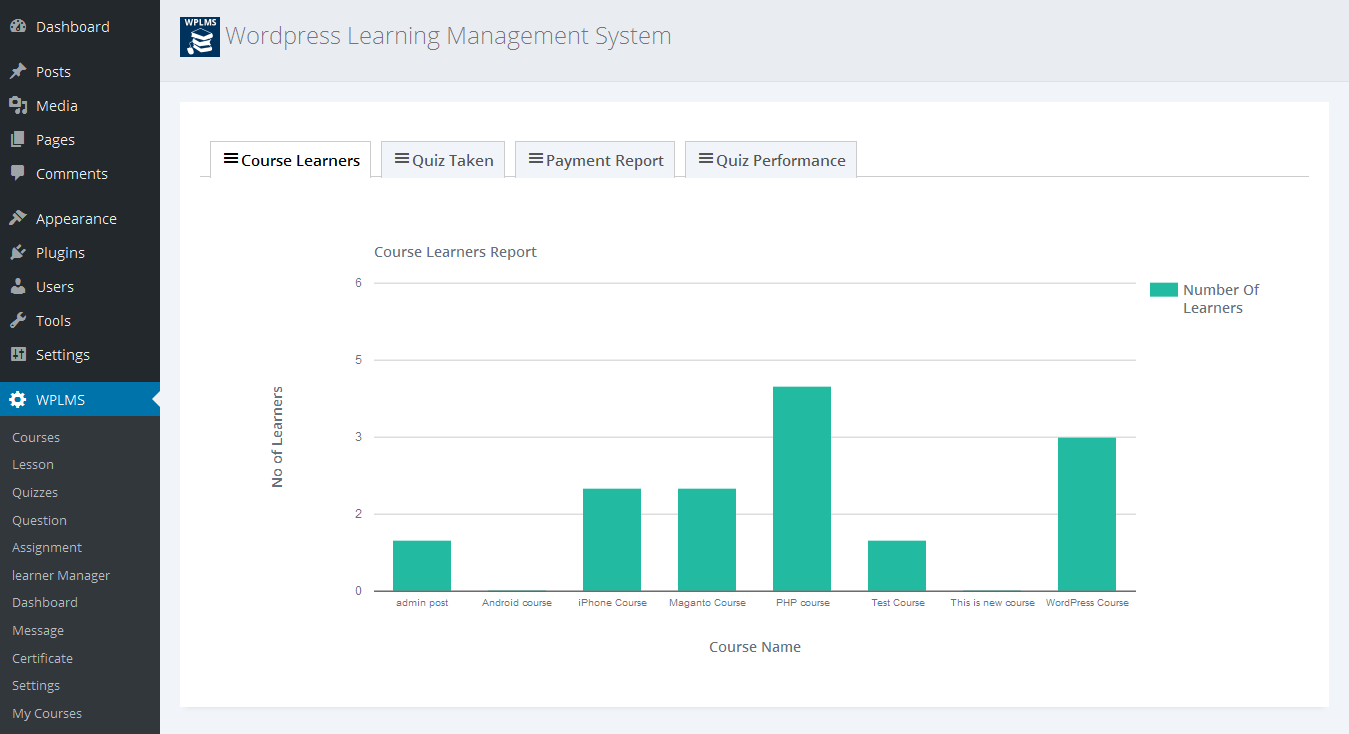Select the Quiz Performance tab

pyautogui.click(x=771, y=160)
